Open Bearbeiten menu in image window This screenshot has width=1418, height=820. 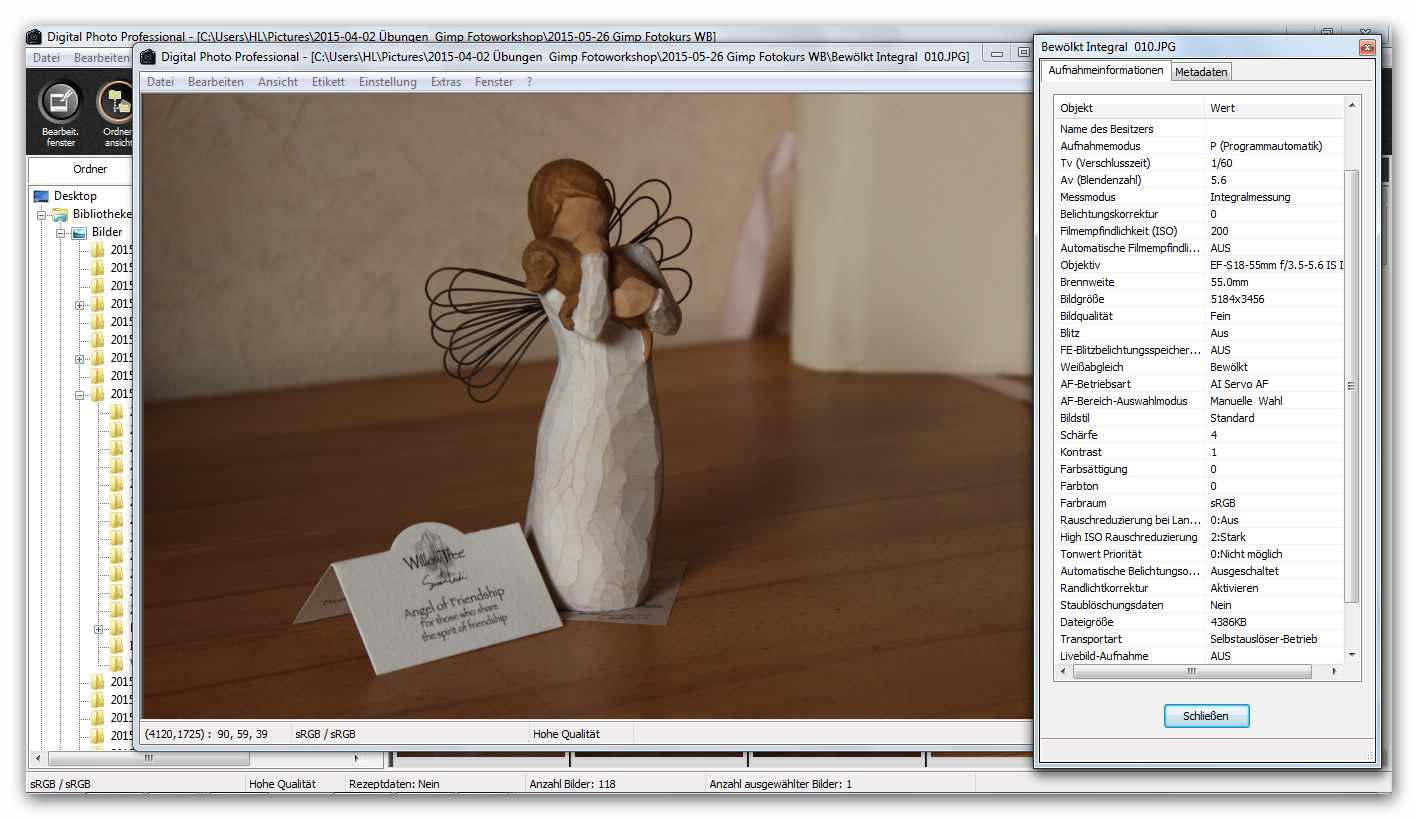click(x=216, y=82)
